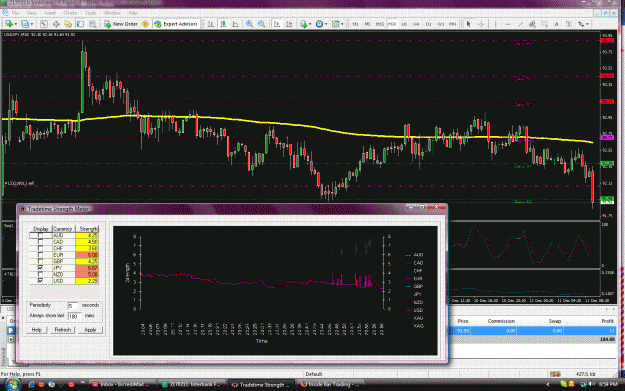Click the MetaEditor yellow diamond icon
Image resolution: width=625 pixels, height=391 pixels.
pos(145,24)
